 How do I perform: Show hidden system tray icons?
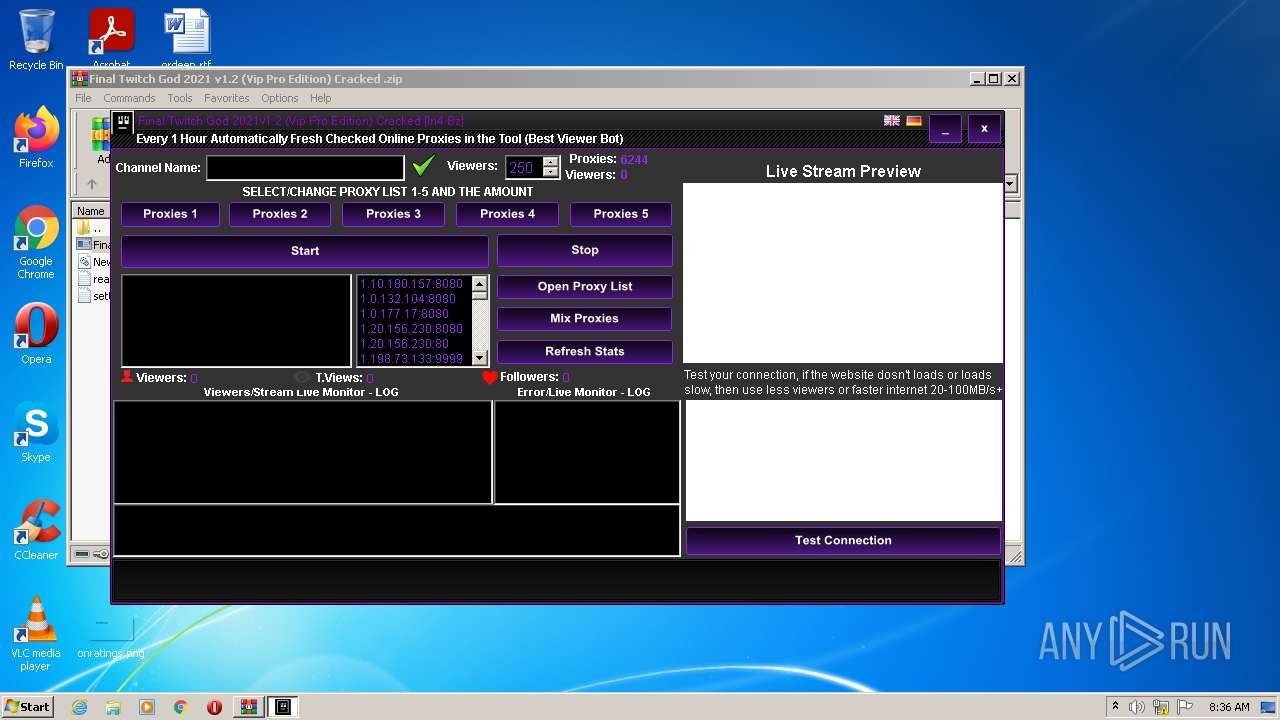click(x=1115, y=707)
